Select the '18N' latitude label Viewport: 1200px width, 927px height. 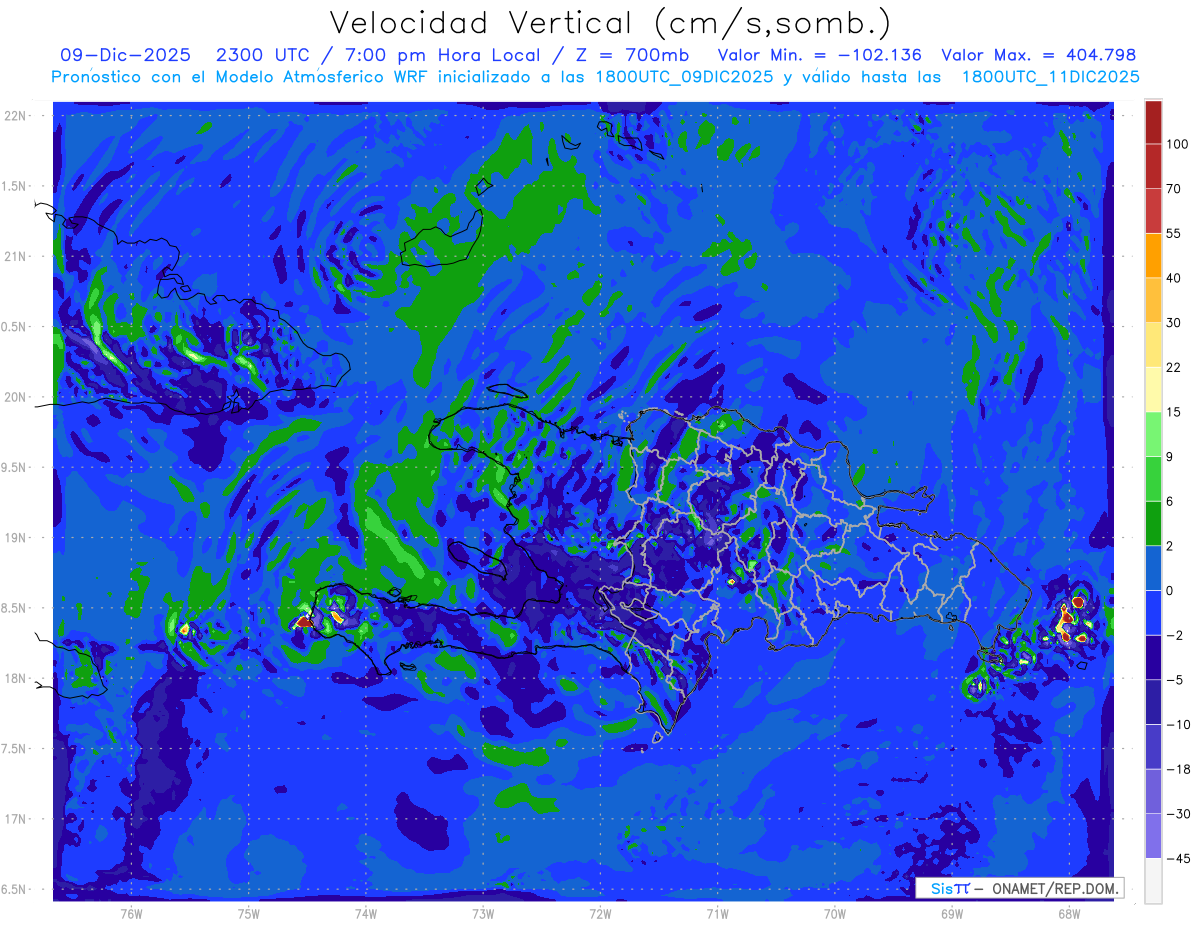pyautogui.click(x=15, y=678)
